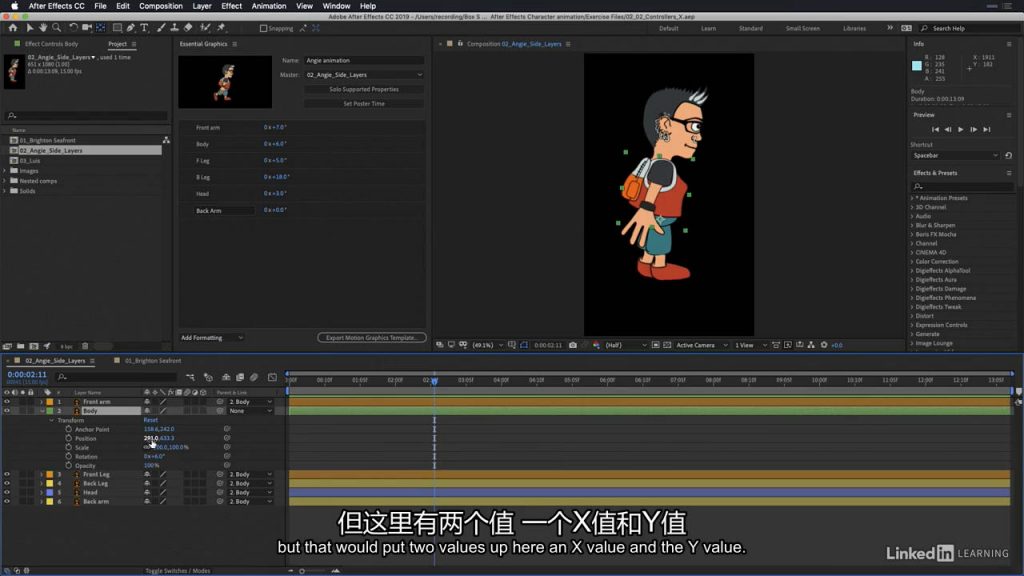Hide the Head layer
The height and width of the screenshot is (576, 1024).
pos(7,492)
